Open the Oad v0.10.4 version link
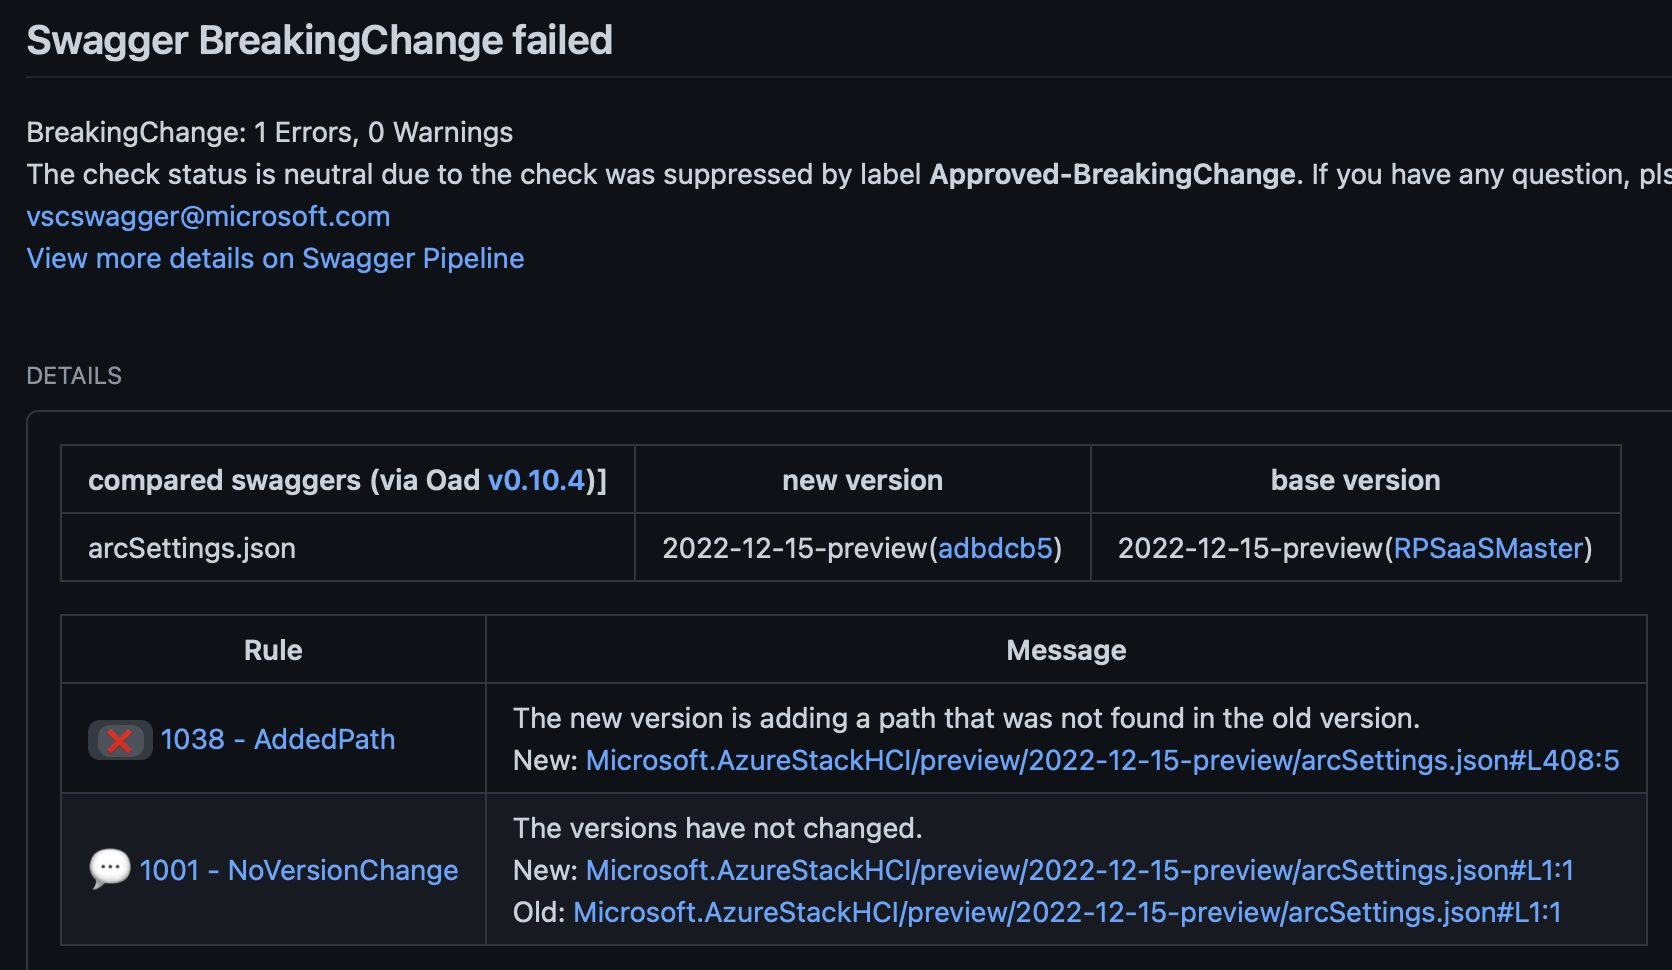Screen dimensions: 1672x970 pos(536,480)
